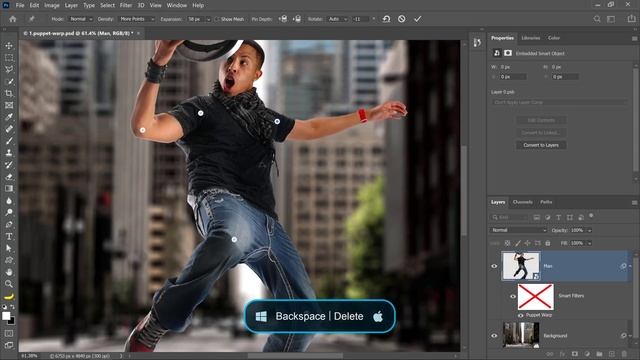Click the add layer mask icon

pyautogui.click(x=575, y=354)
